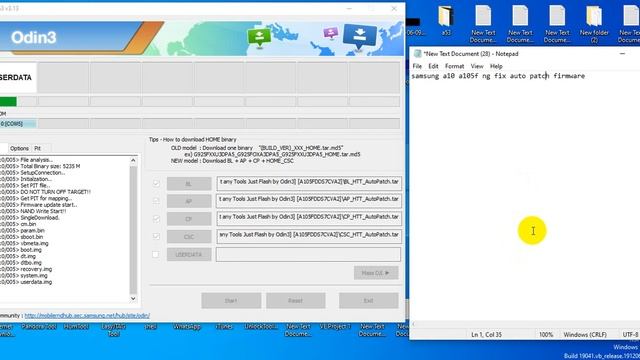Click the Notepad text line about samsung a10

pyautogui.click(x=498, y=76)
